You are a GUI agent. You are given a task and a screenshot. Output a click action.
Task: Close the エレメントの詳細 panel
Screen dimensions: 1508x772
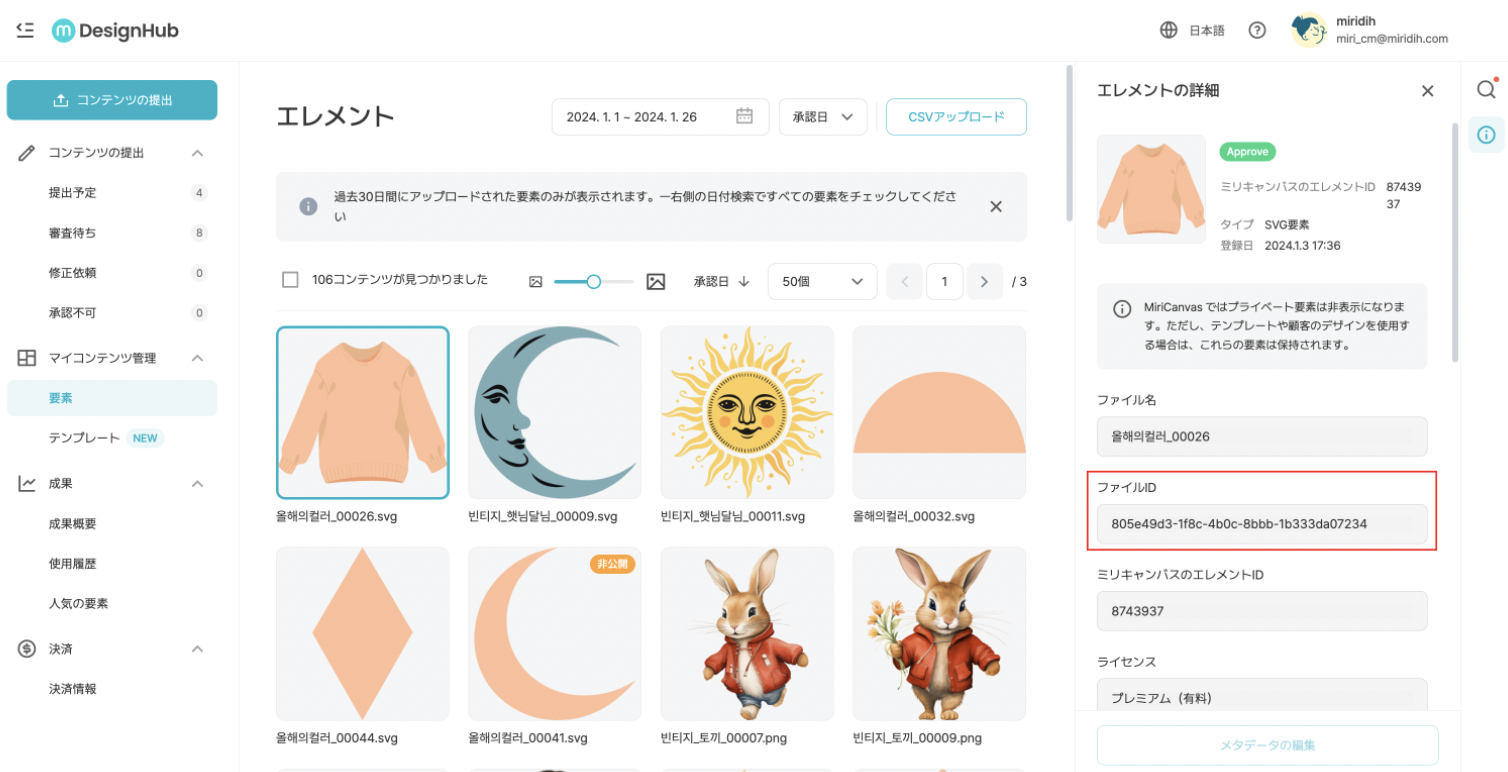(1427, 91)
